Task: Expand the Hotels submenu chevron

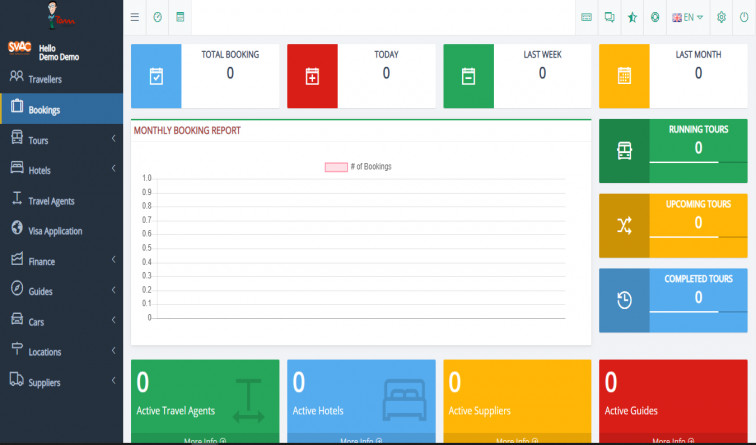Action: (x=113, y=168)
